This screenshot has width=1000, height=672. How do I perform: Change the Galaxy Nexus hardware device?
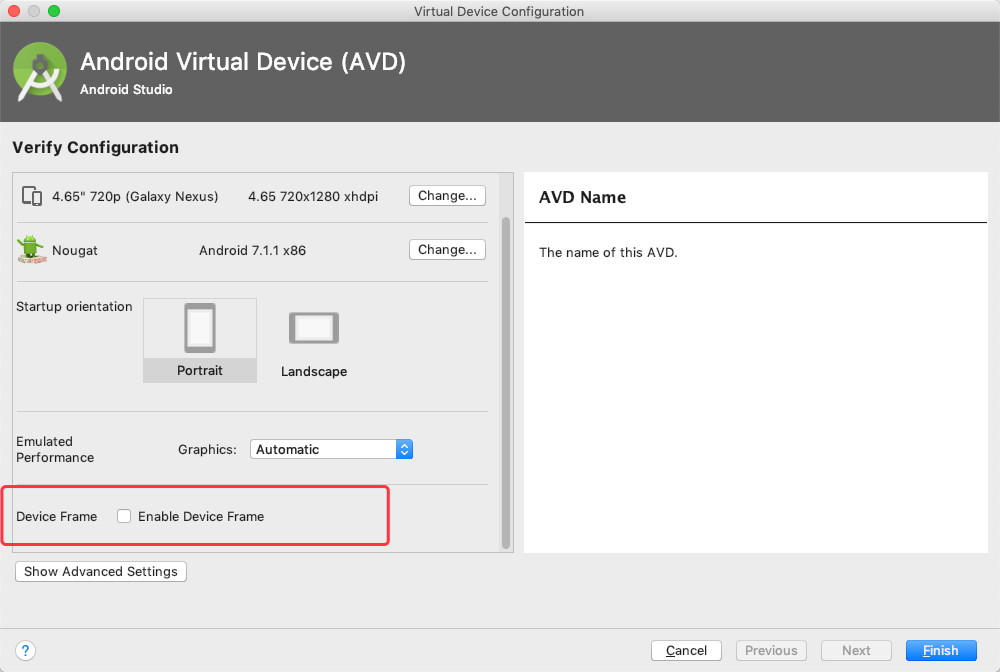(x=447, y=196)
